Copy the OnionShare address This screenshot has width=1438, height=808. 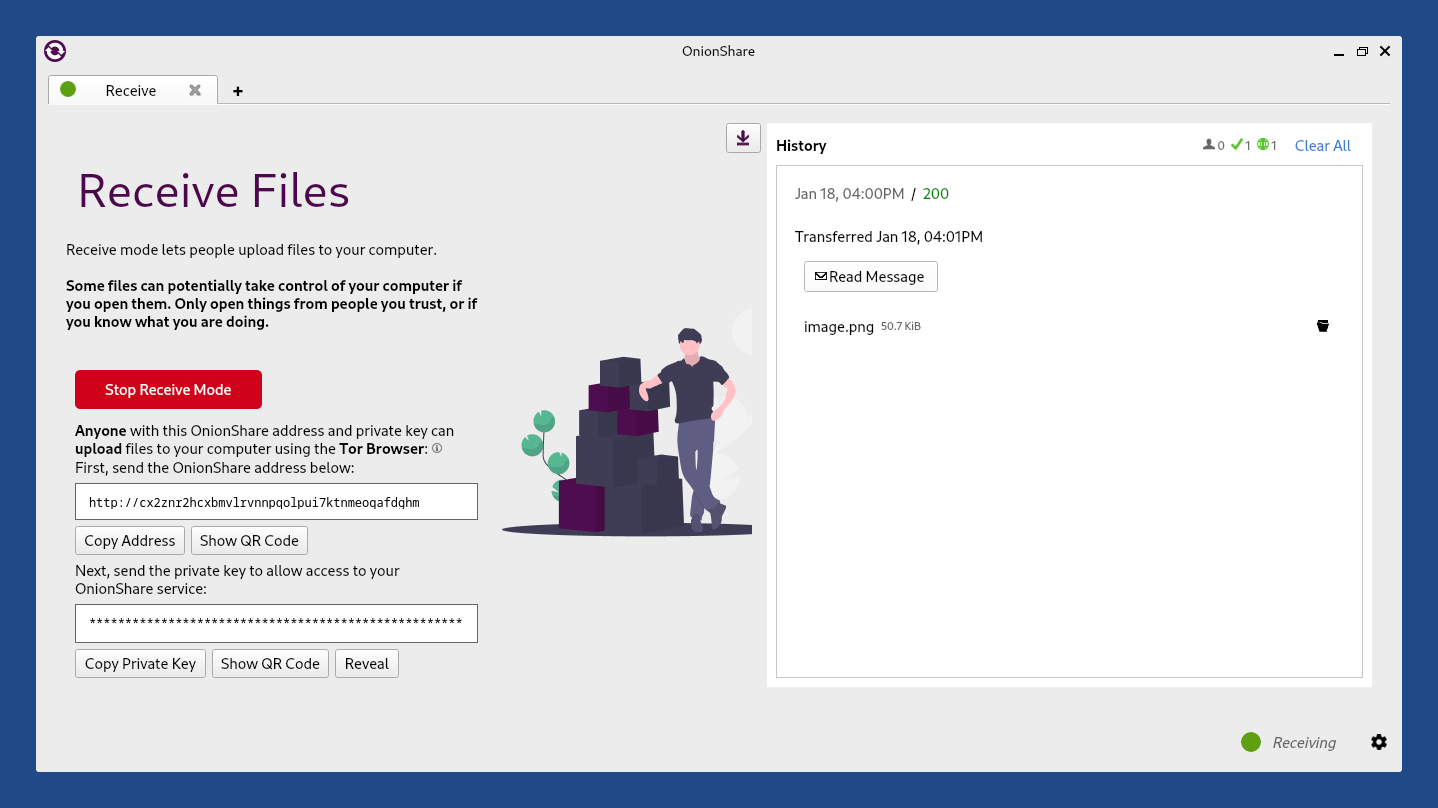coord(130,540)
